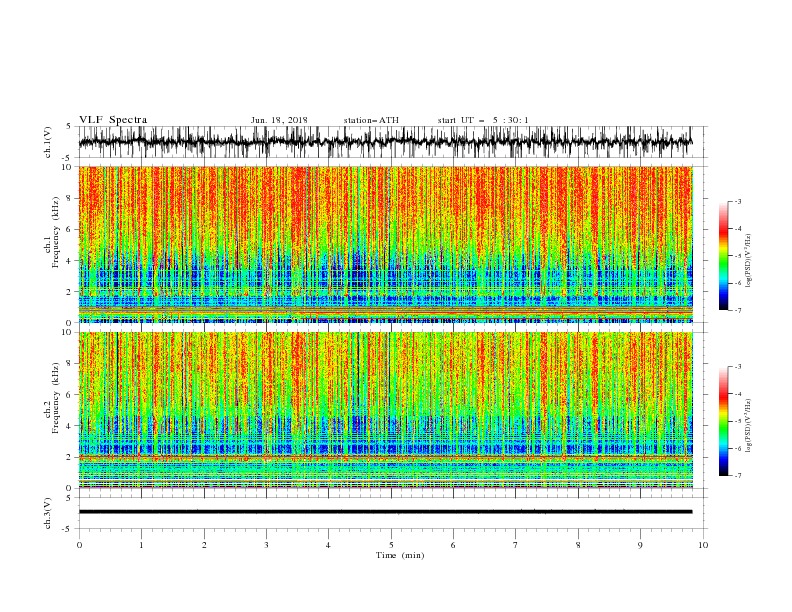
Task: Click the time axis tick label "5"
Action: point(391,545)
